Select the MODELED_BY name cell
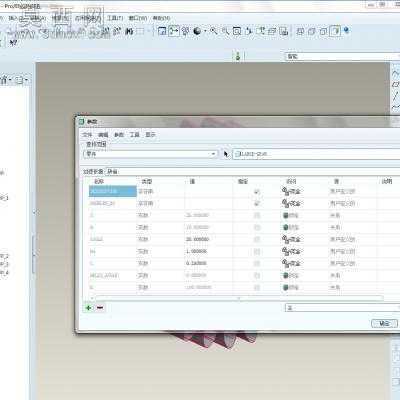This screenshot has height=400, width=400. 113,203
